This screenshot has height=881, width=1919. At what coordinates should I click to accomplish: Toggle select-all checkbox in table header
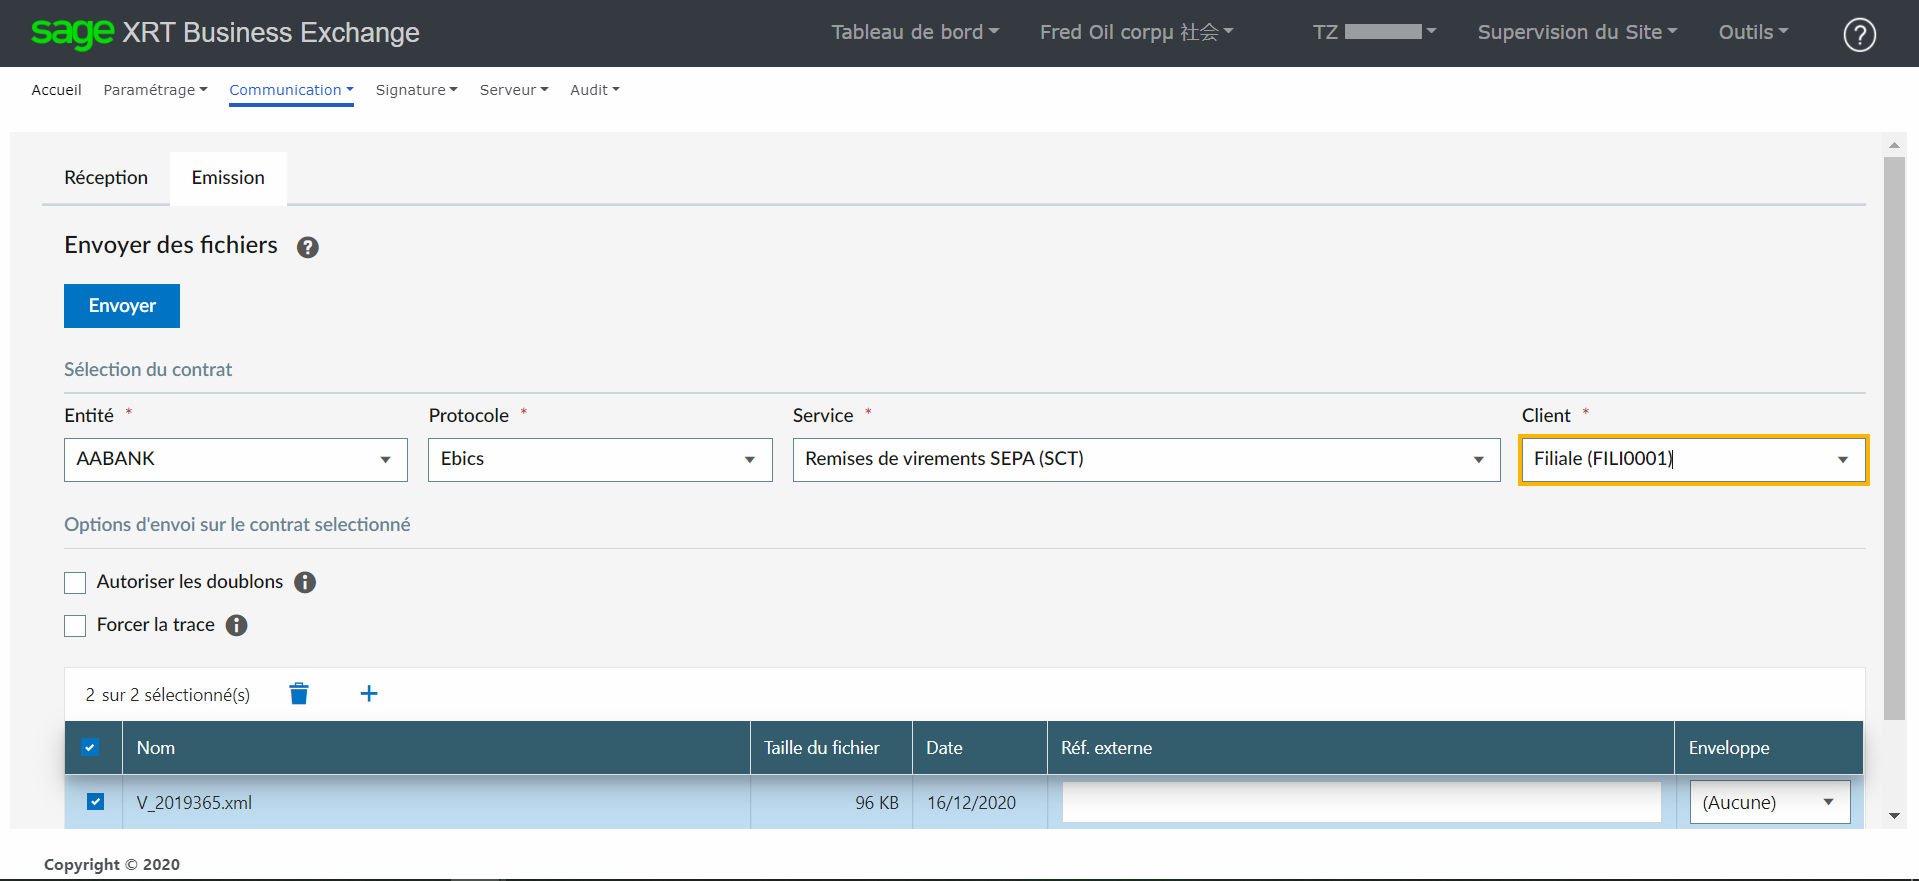(90, 747)
